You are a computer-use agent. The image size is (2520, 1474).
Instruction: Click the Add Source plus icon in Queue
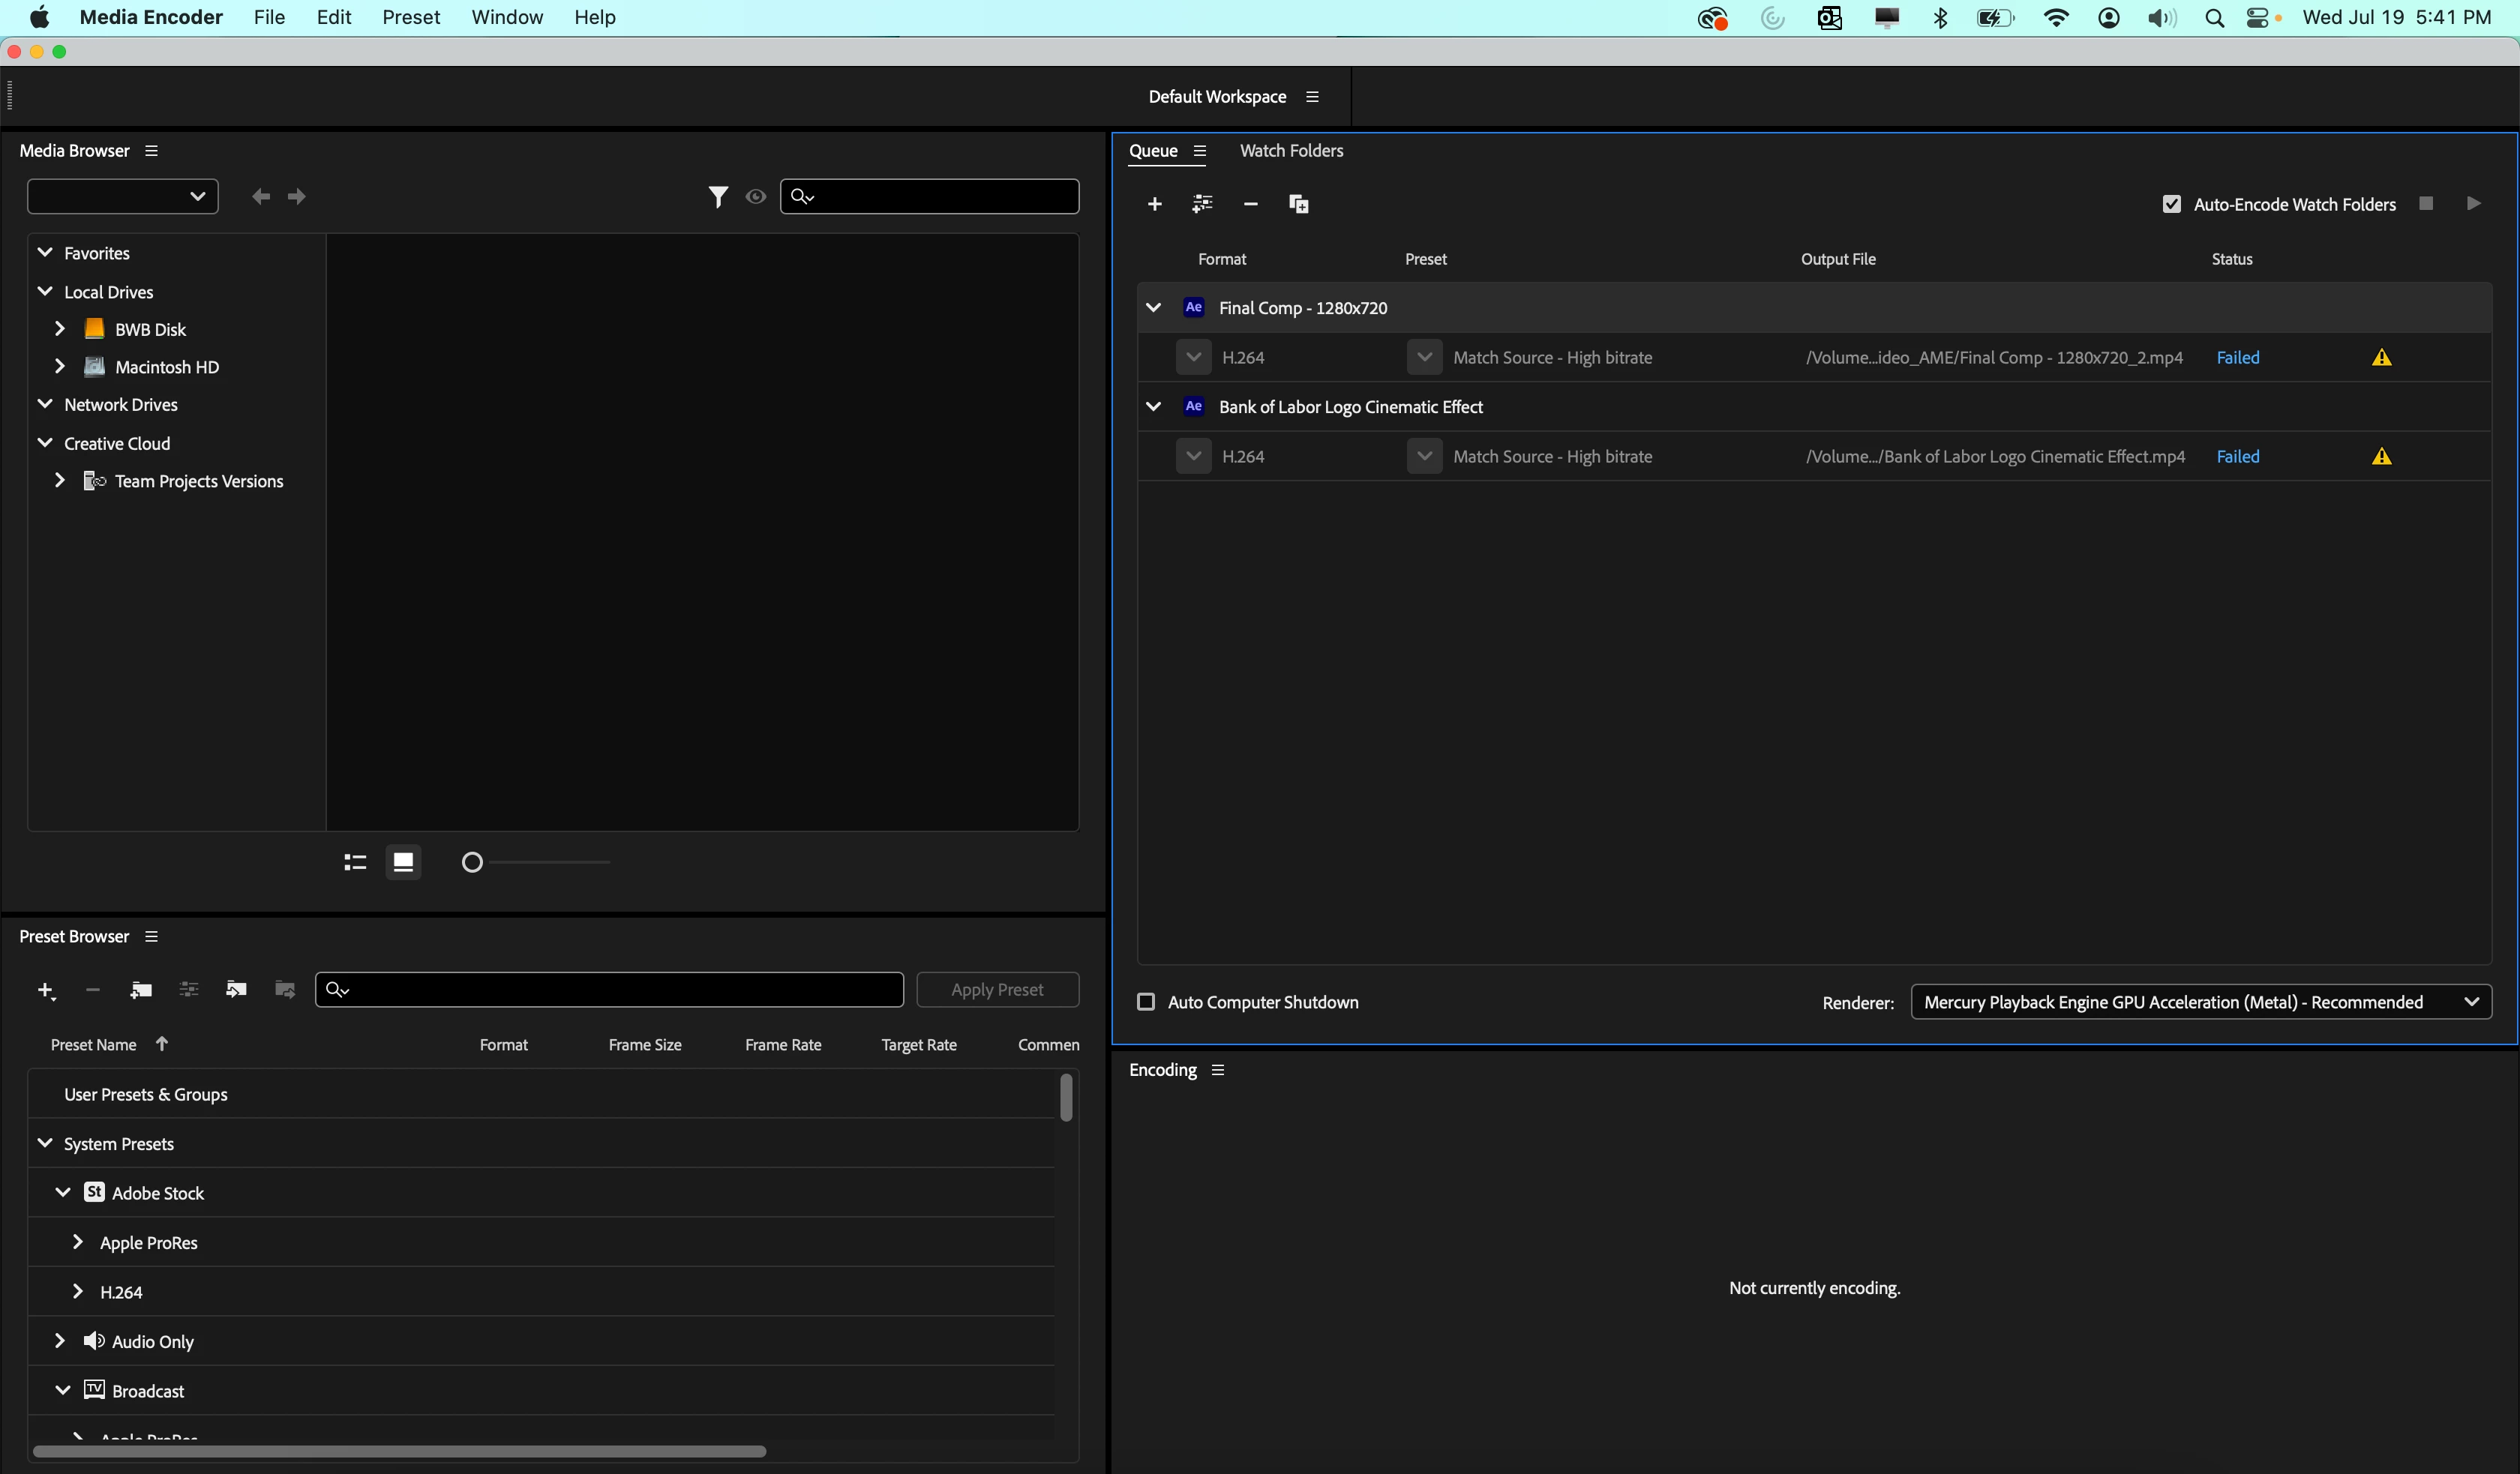(1154, 204)
